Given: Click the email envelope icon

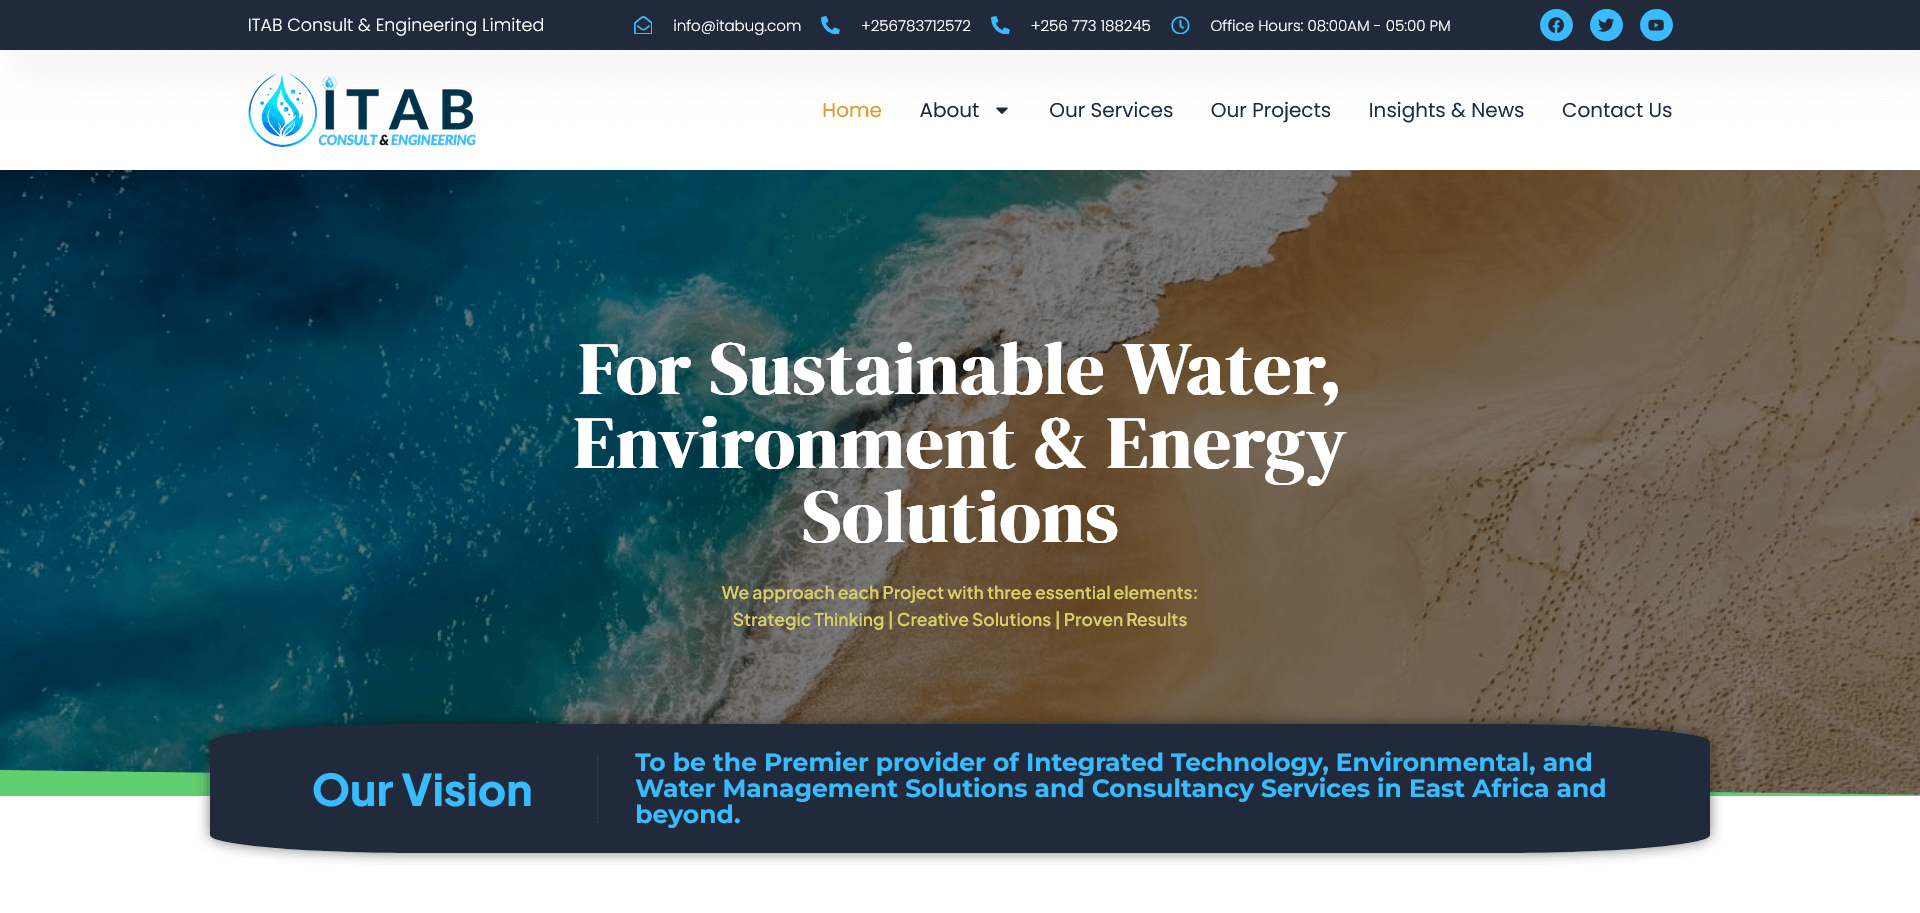Looking at the screenshot, I should click(x=643, y=25).
